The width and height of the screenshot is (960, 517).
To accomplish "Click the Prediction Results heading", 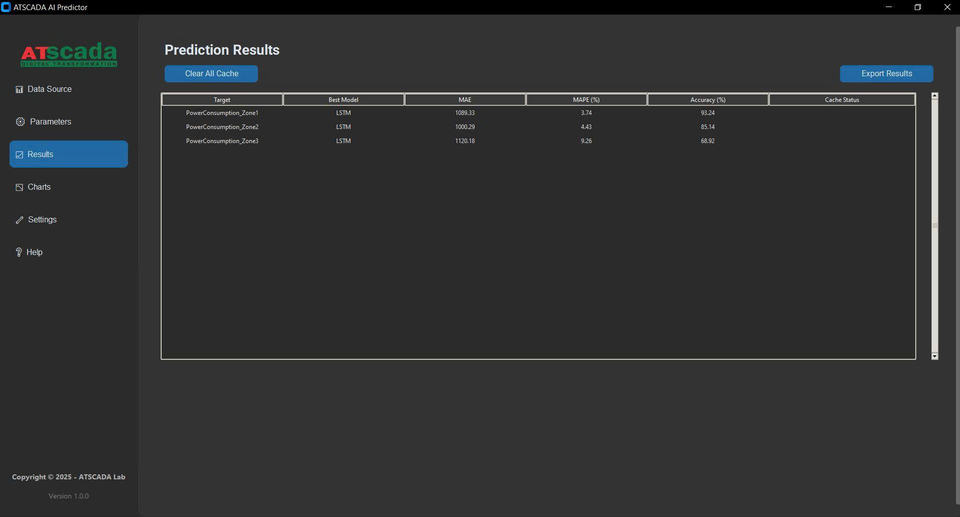I will pos(222,50).
